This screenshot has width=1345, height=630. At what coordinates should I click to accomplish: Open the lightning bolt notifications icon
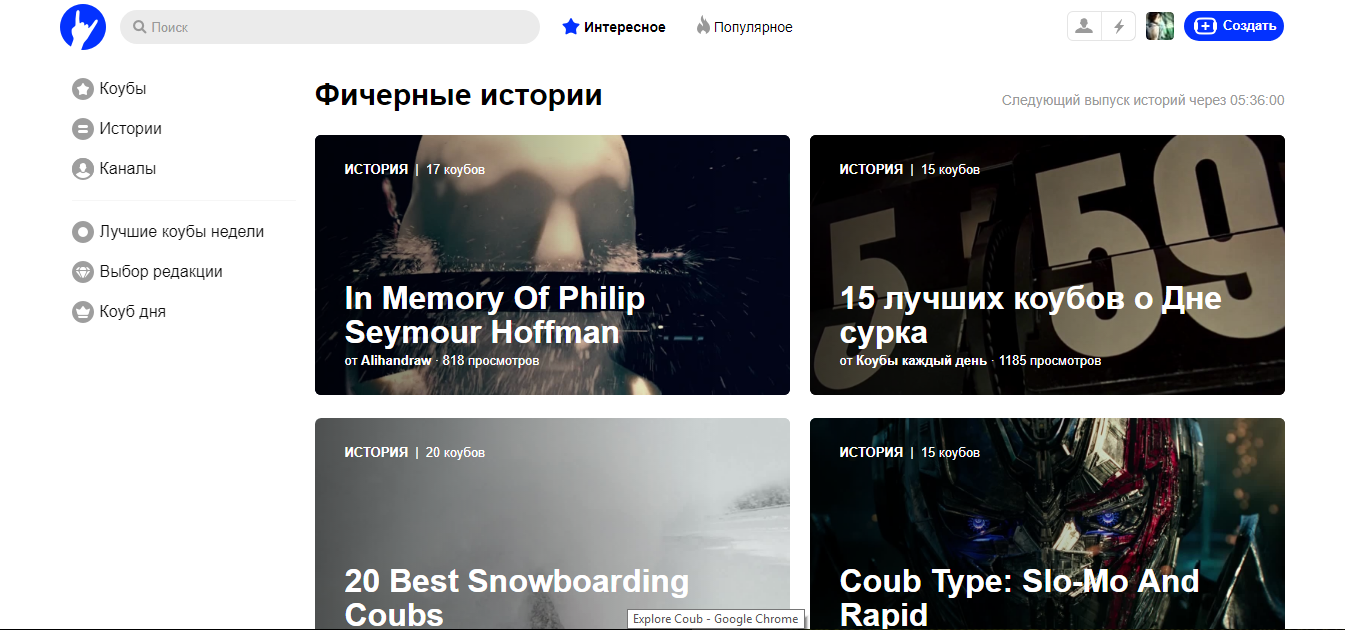(1118, 27)
